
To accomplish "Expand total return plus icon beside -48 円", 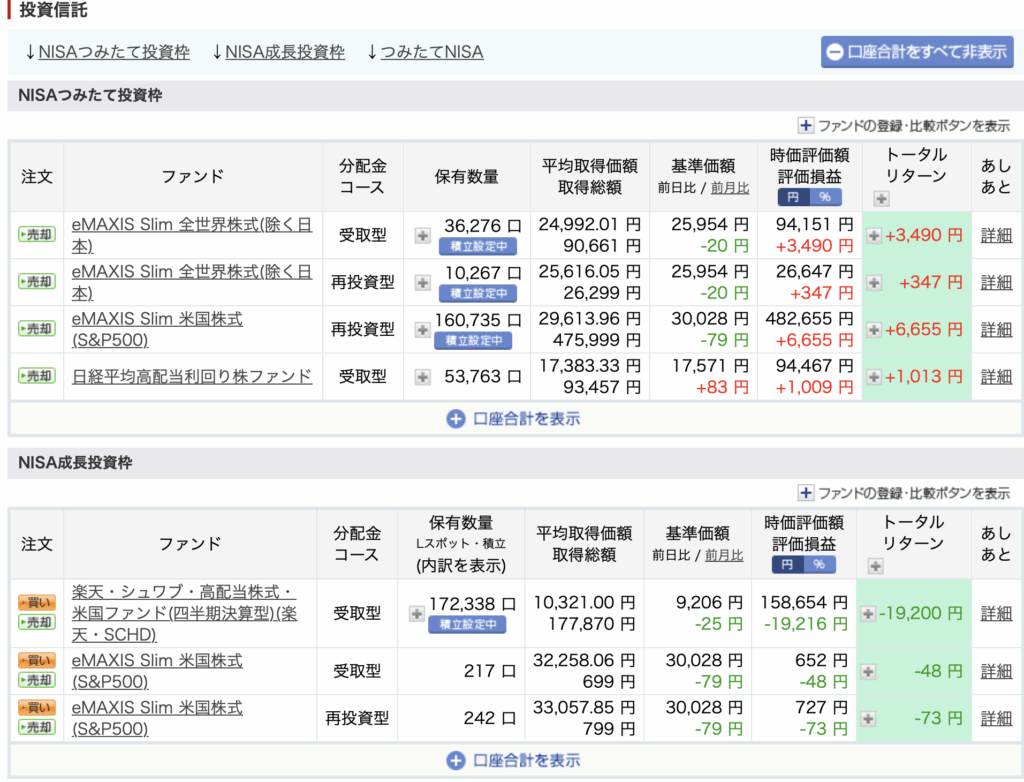I will [868, 672].
